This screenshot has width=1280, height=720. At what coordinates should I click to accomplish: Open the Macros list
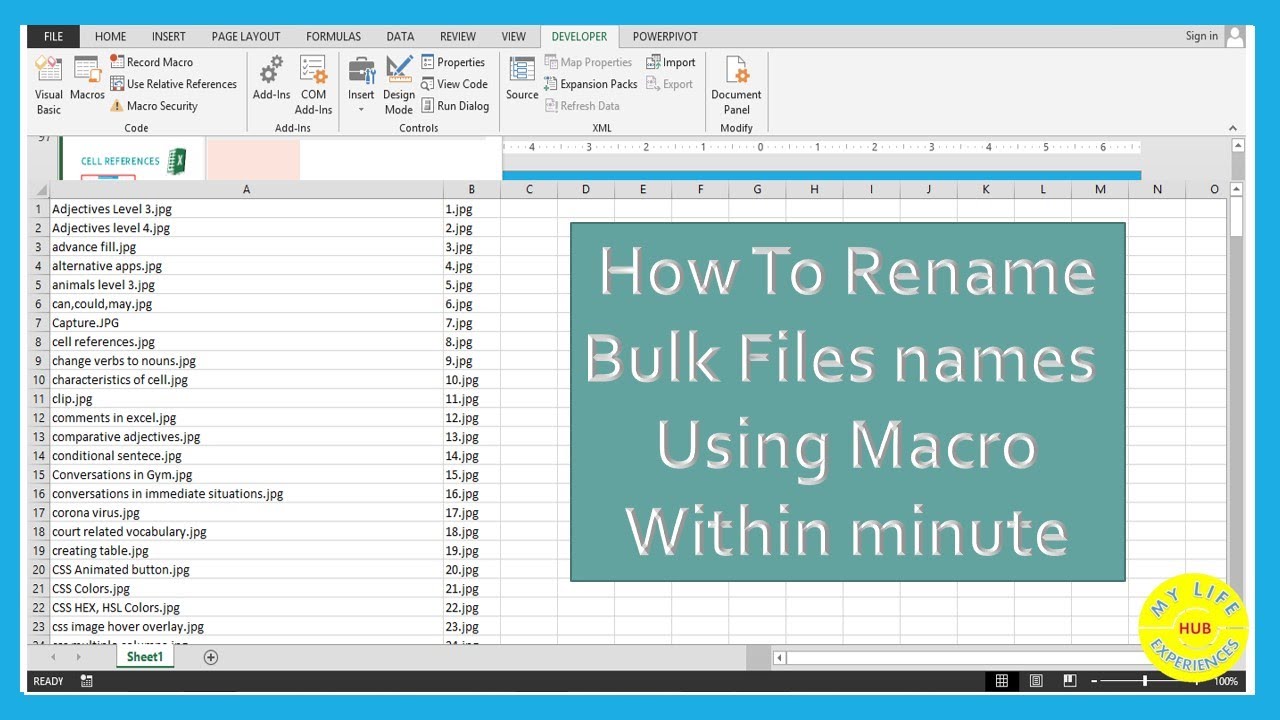coord(87,78)
